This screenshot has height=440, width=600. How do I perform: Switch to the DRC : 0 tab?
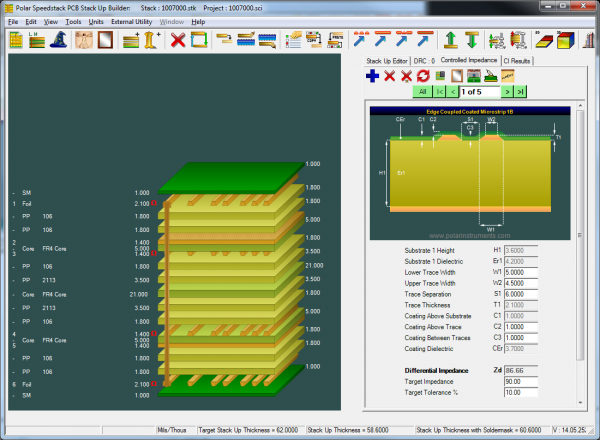[x=424, y=61]
